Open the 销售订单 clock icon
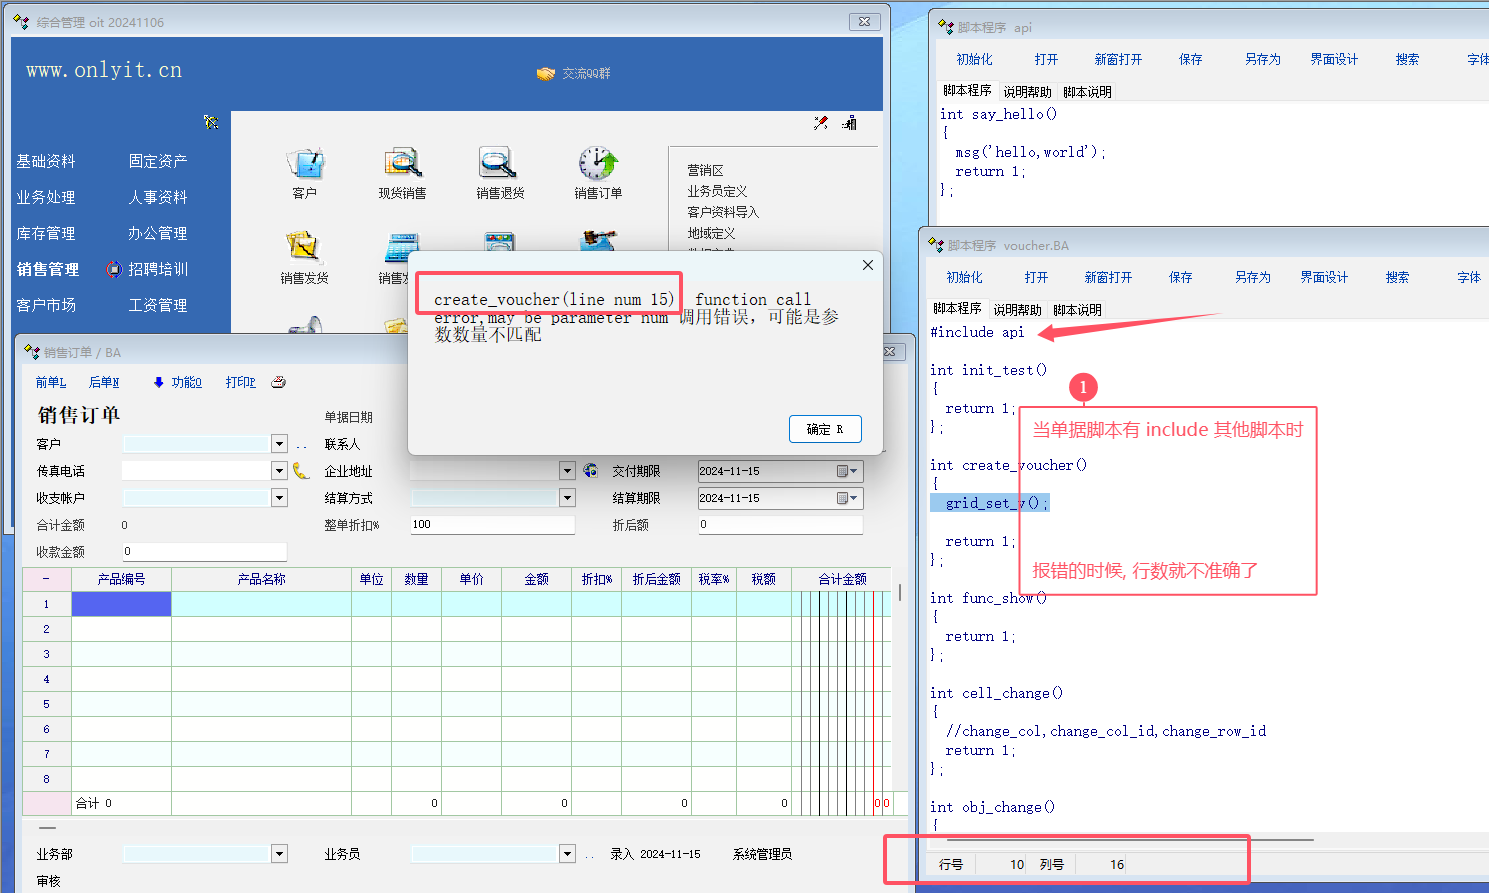This screenshot has height=893, width=1489. click(x=597, y=164)
